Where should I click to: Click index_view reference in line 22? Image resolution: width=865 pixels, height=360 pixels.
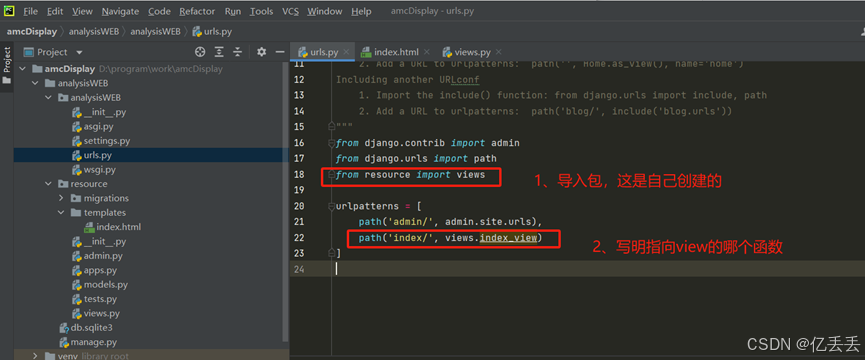coord(509,238)
